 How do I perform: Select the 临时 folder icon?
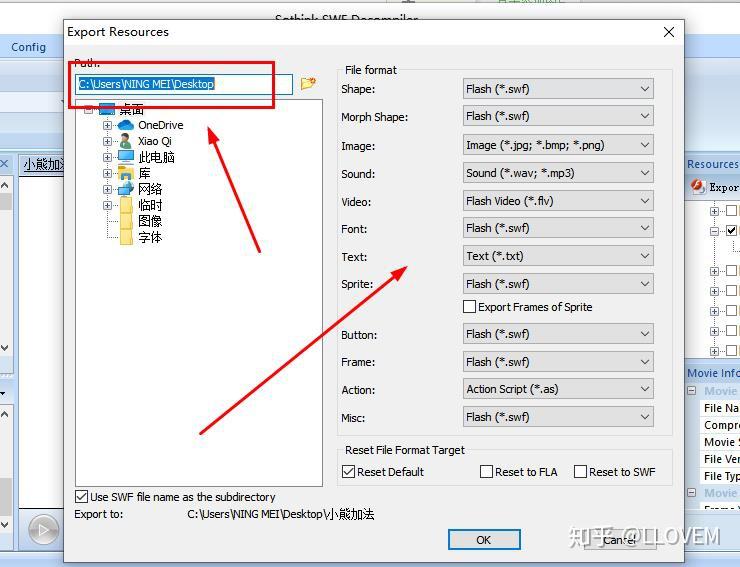coord(126,205)
